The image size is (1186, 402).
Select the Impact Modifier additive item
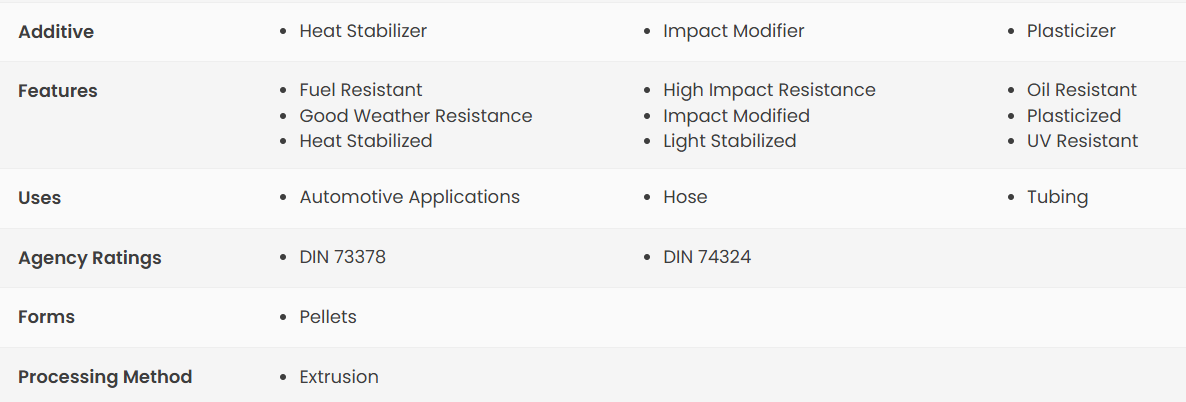[734, 31]
